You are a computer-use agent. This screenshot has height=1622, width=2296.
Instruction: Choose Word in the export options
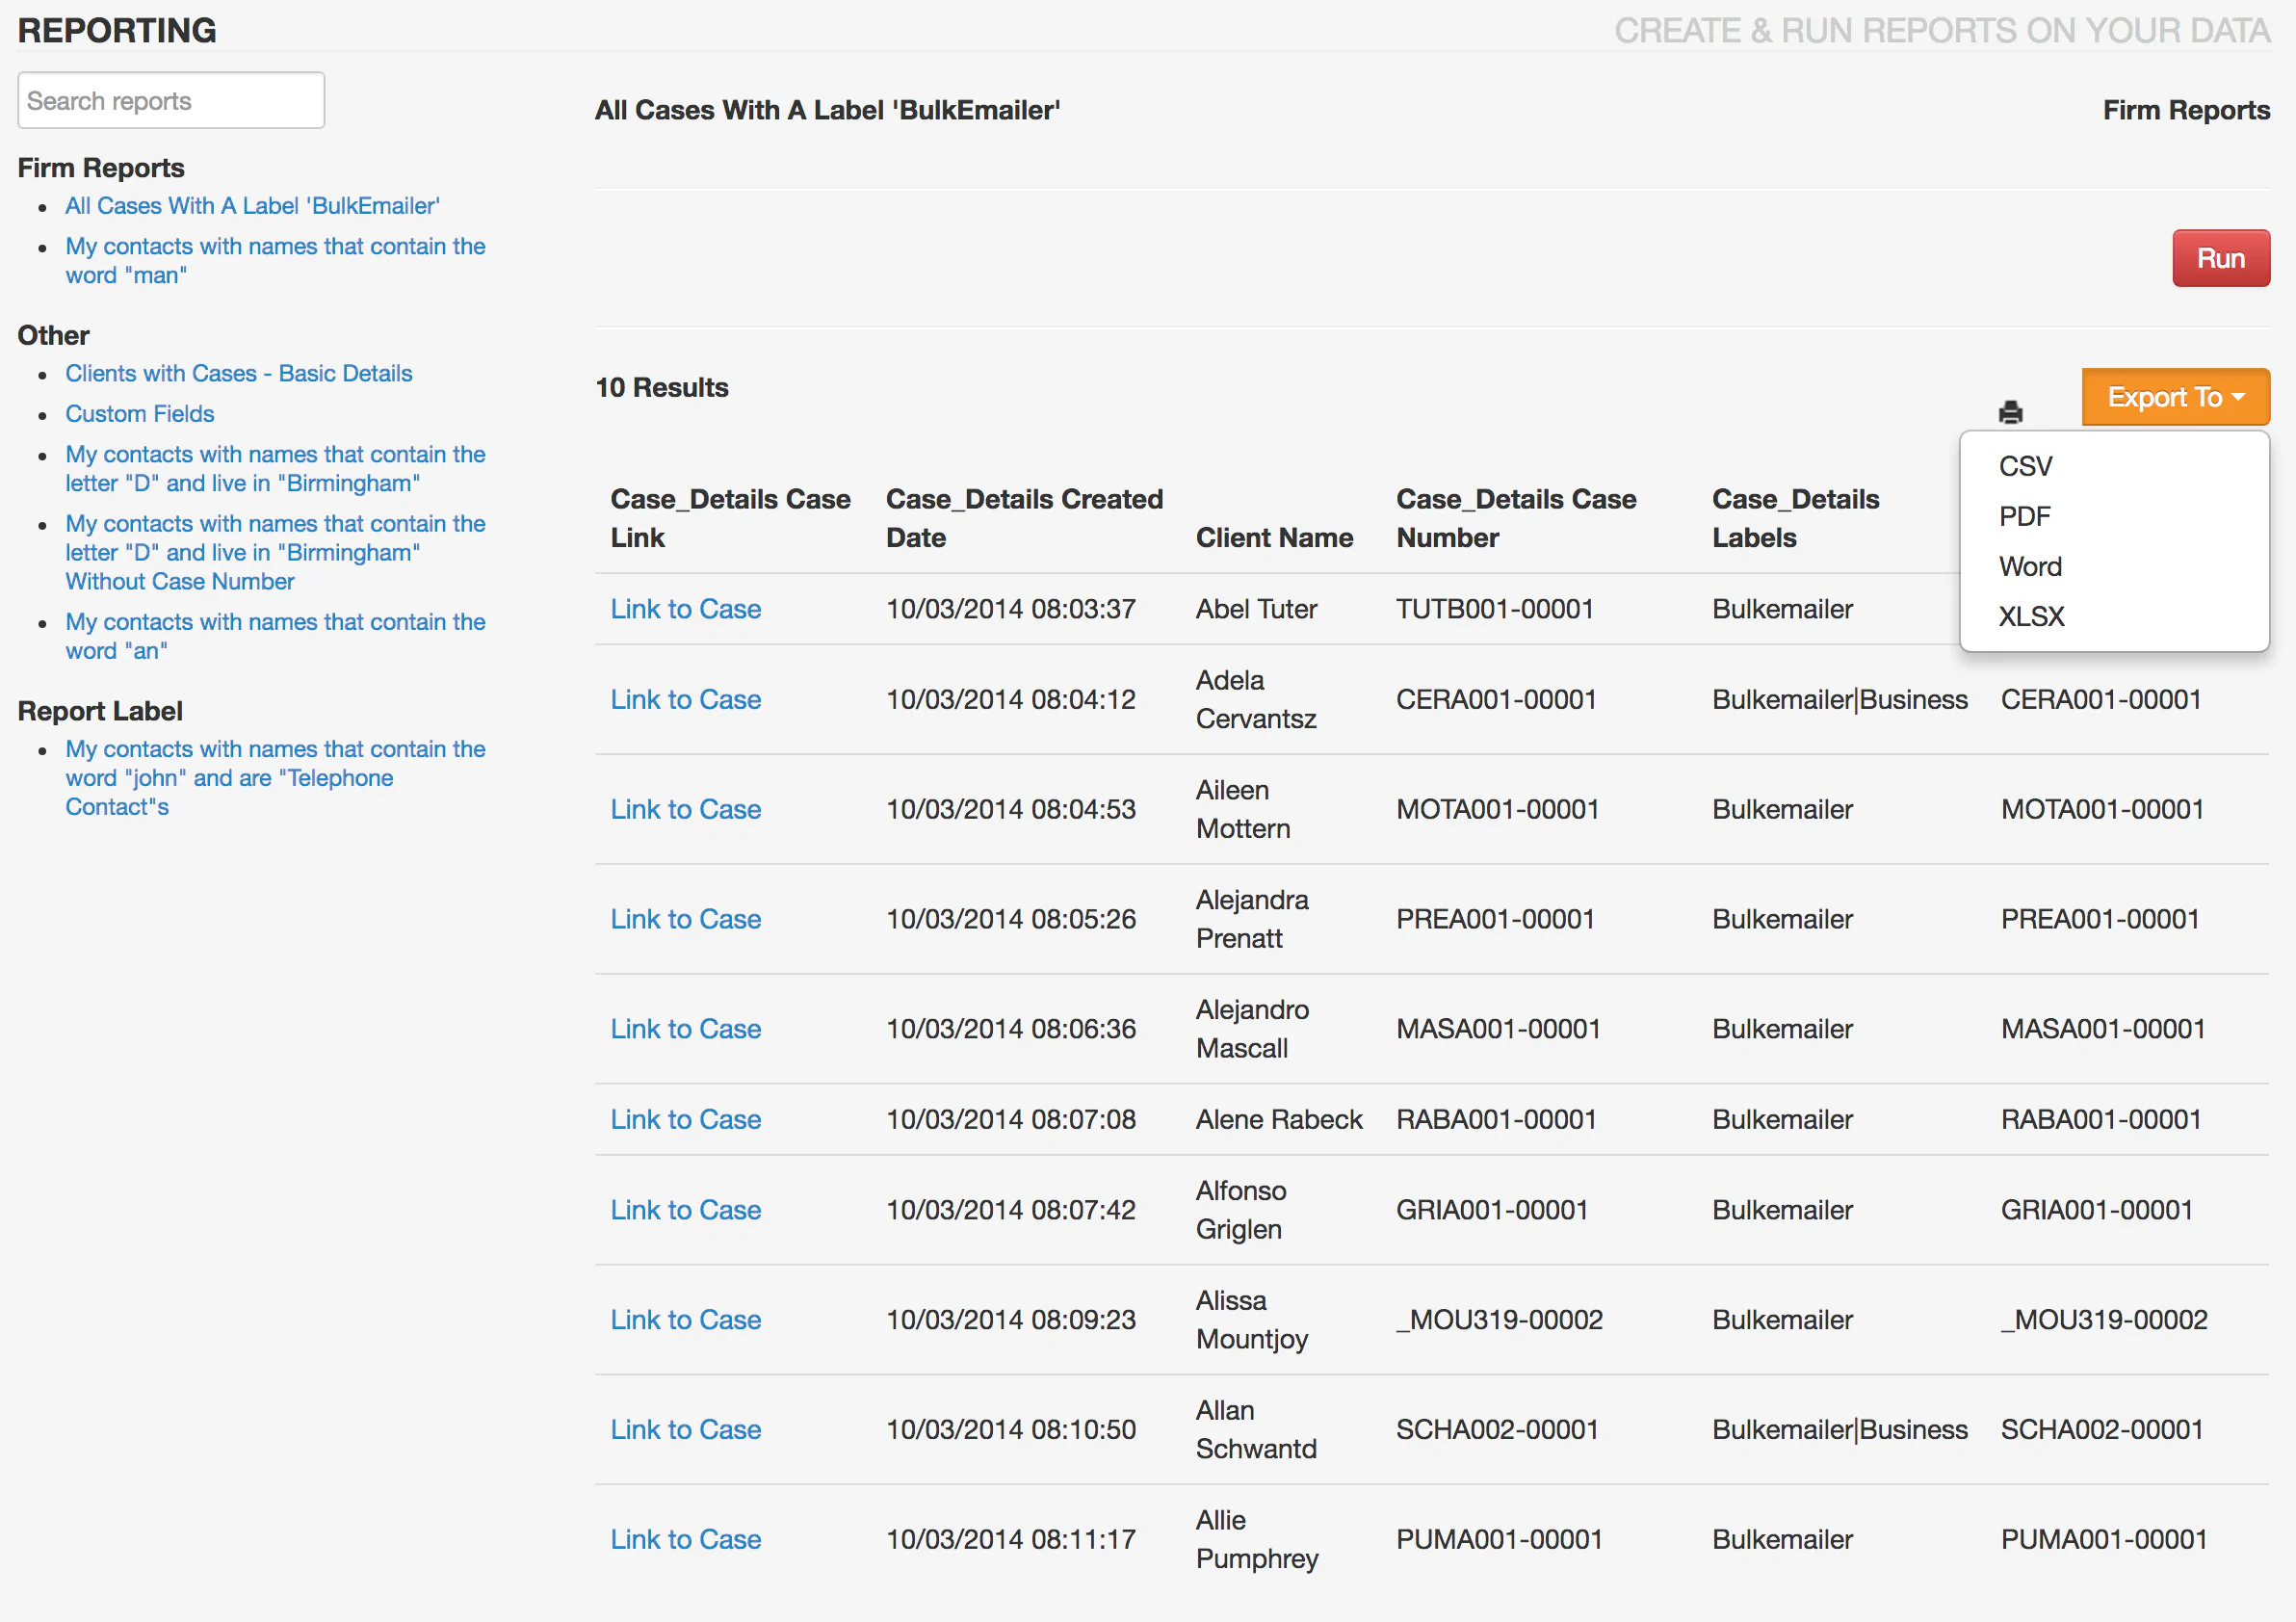click(2029, 566)
